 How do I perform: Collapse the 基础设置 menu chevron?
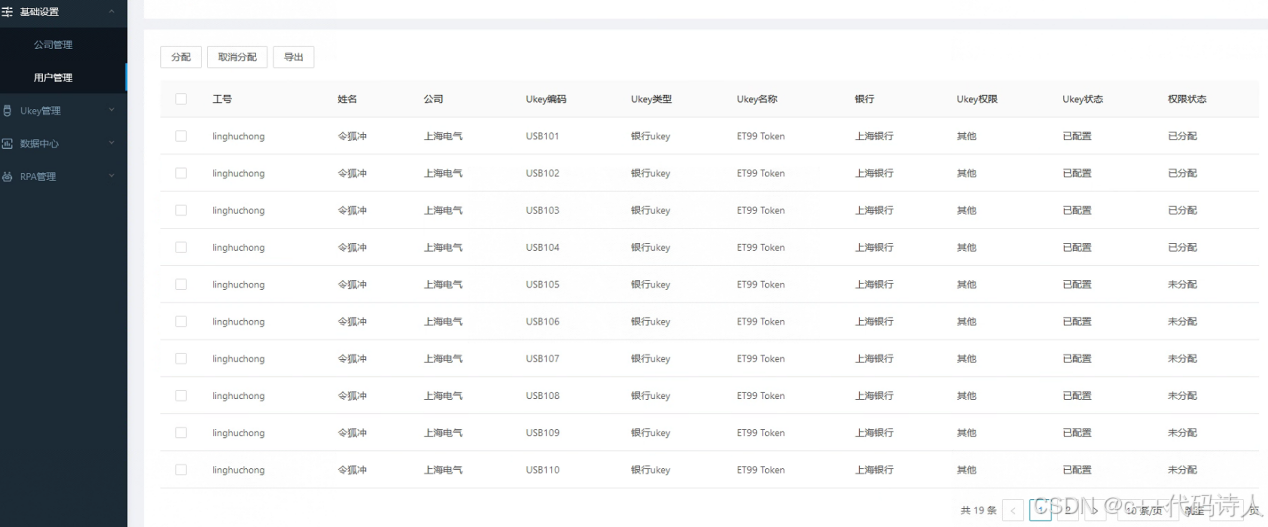111,12
